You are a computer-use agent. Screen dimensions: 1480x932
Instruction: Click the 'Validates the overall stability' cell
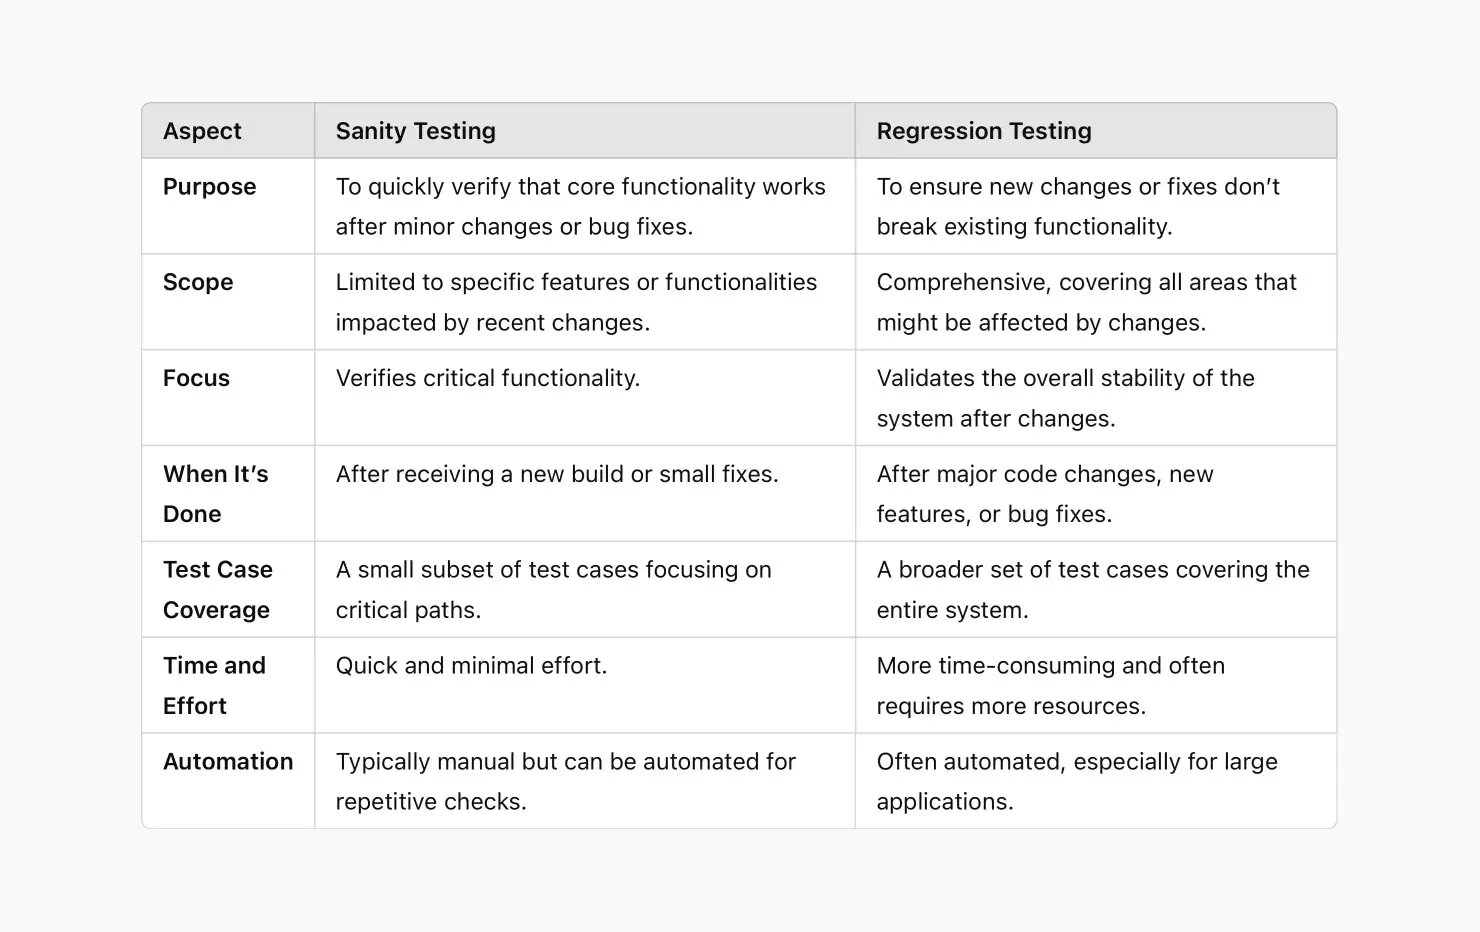pyautogui.click(x=1065, y=398)
